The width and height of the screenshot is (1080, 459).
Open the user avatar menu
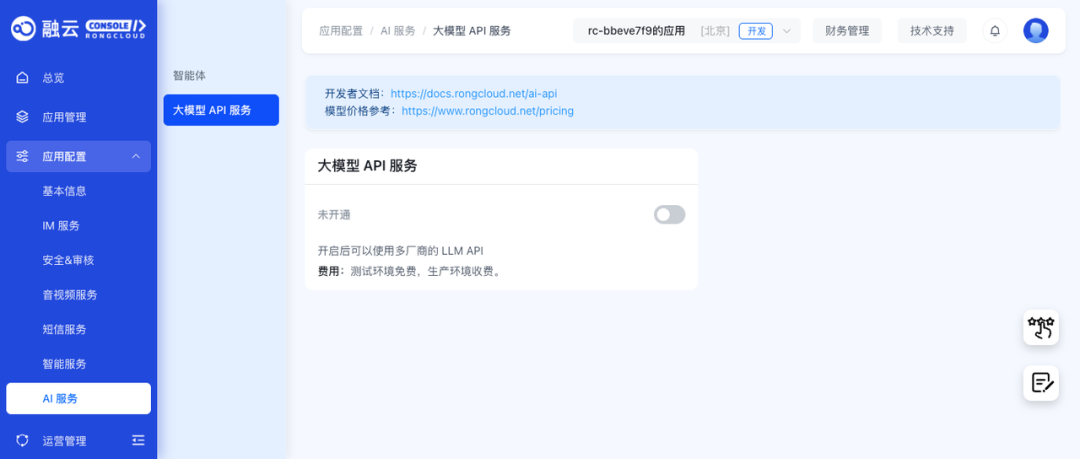point(1035,31)
